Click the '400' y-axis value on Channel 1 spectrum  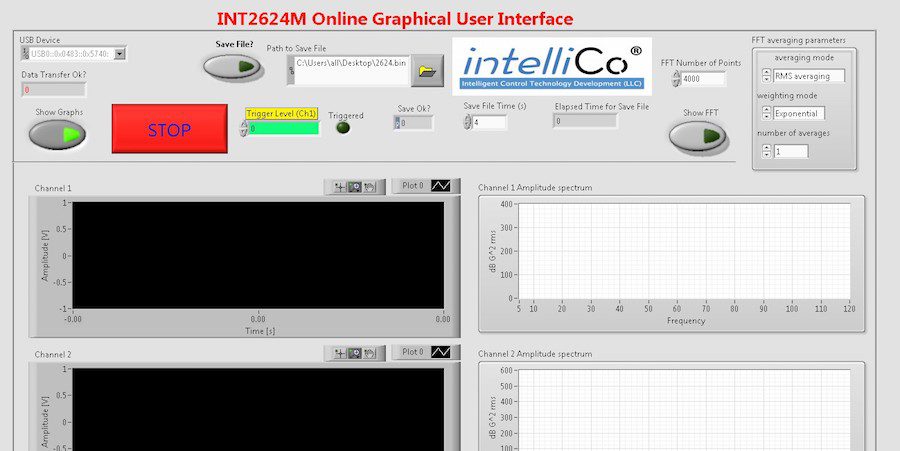[x=506, y=204]
